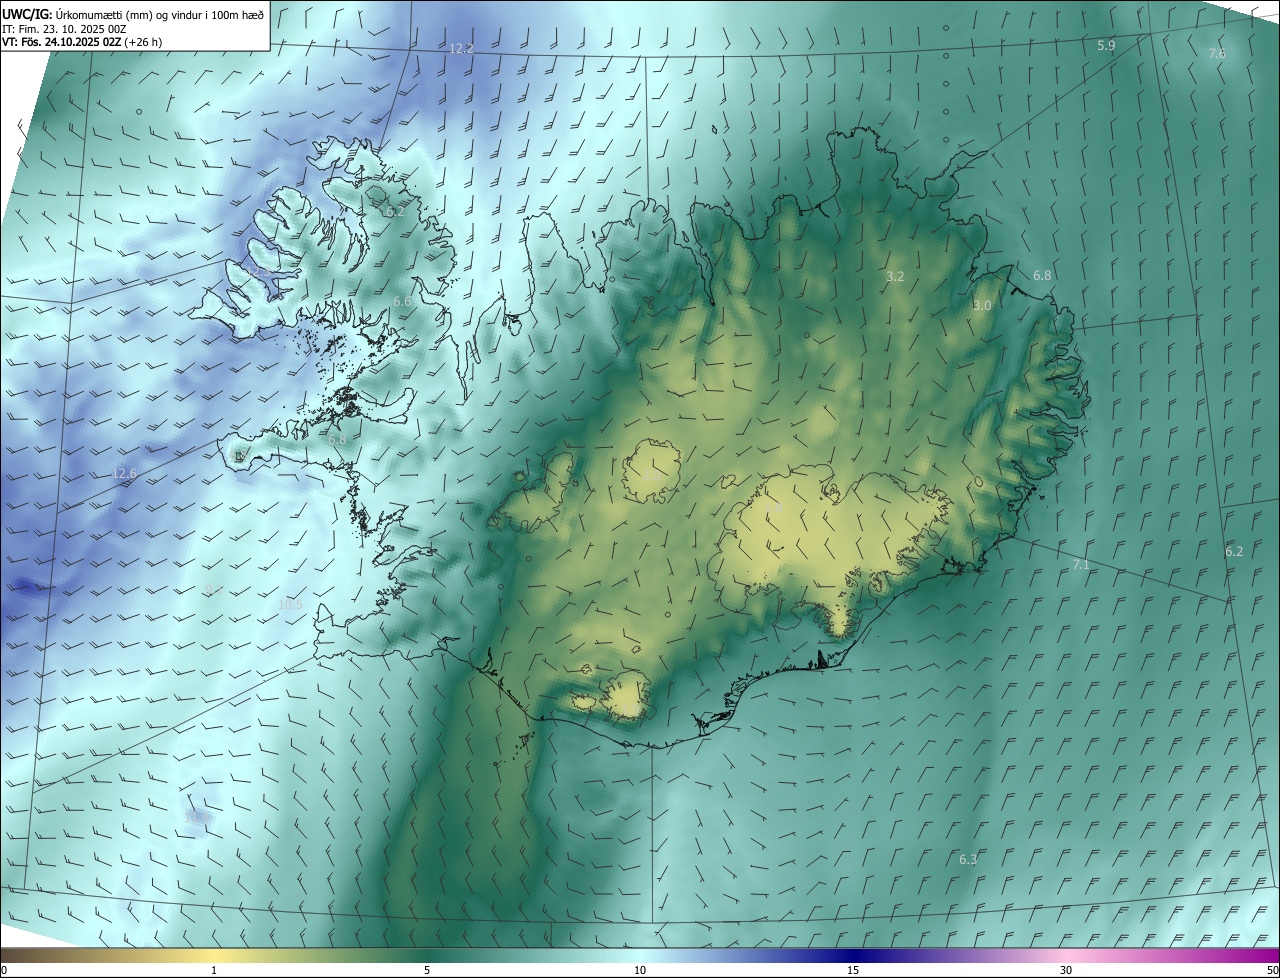Click the color scale tick label 1
Screen dimensions: 1280x978
[214, 970]
